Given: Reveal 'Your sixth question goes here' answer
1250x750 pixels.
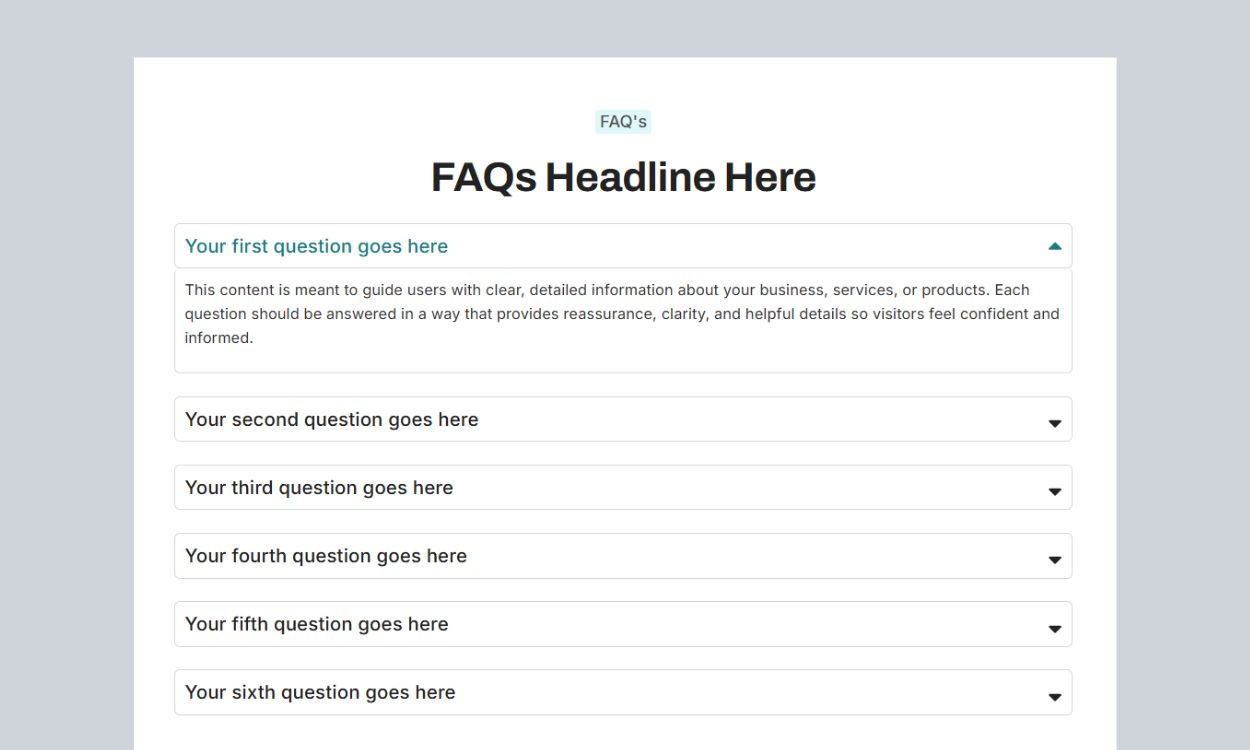Looking at the screenshot, I should [x=320, y=692].
